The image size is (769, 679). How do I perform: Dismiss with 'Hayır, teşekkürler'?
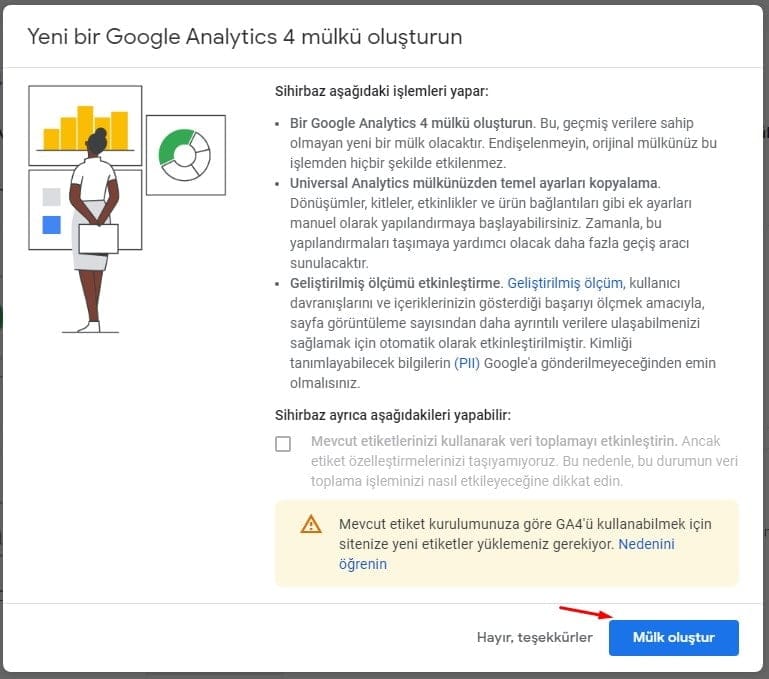click(535, 637)
